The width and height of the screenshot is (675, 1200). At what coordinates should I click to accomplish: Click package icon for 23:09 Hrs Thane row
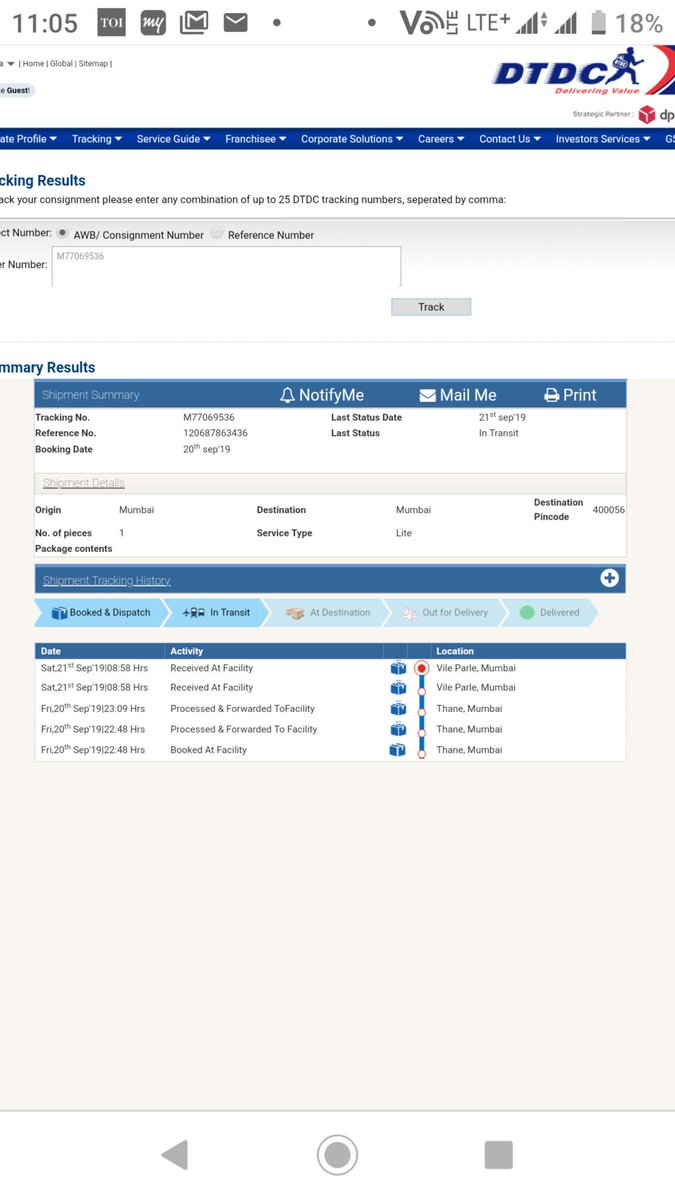point(398,709)
